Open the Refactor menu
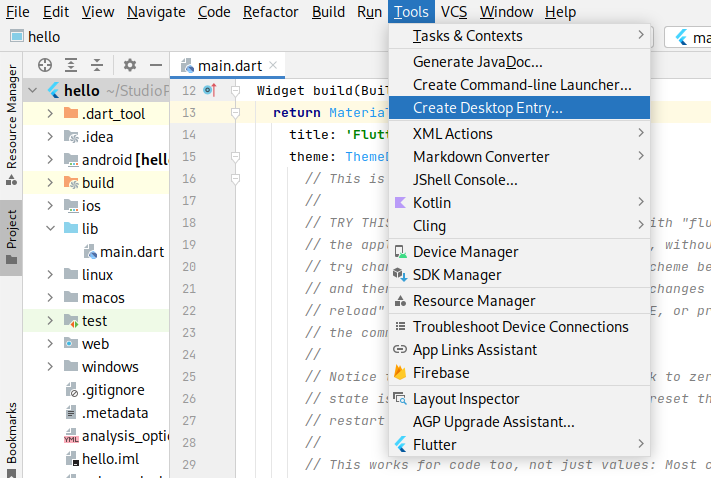 pos(270,12)
